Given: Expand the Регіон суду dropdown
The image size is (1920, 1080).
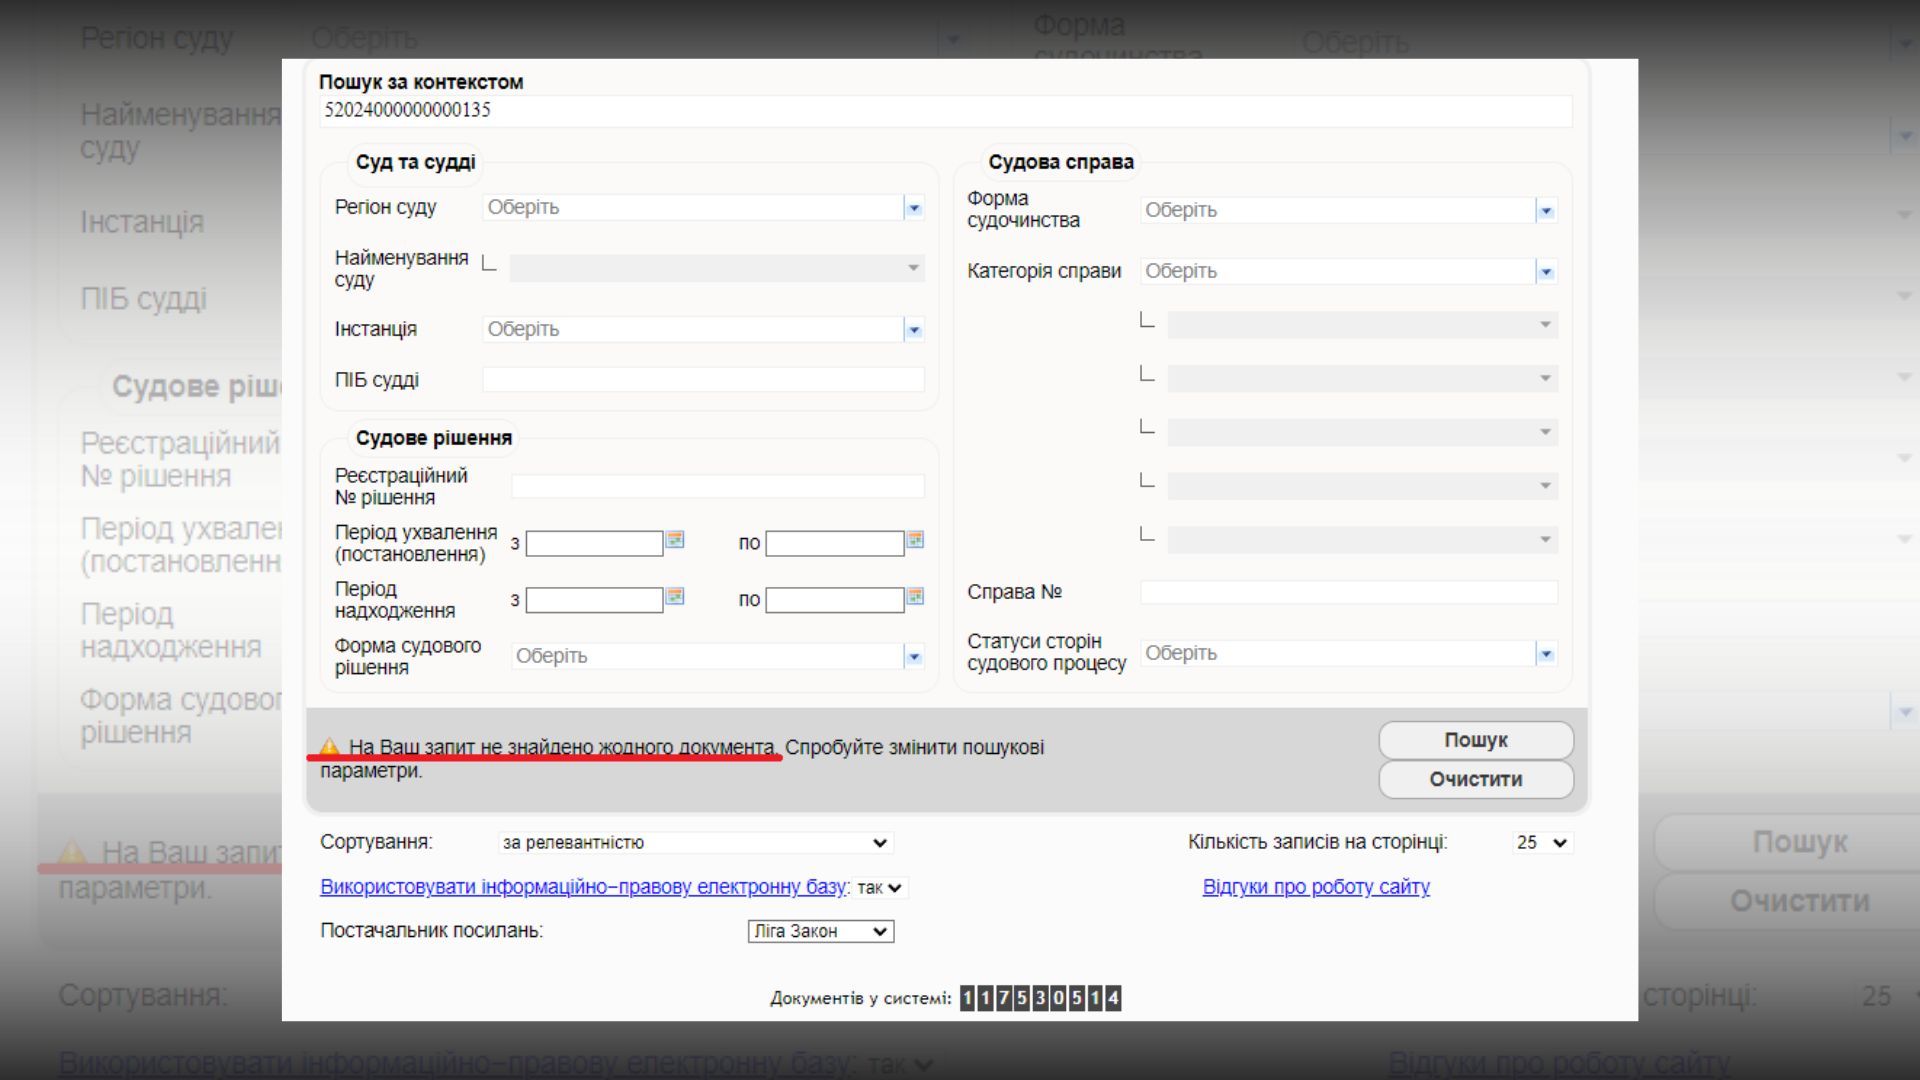Looking at the screenshot, I should point(913,208).
